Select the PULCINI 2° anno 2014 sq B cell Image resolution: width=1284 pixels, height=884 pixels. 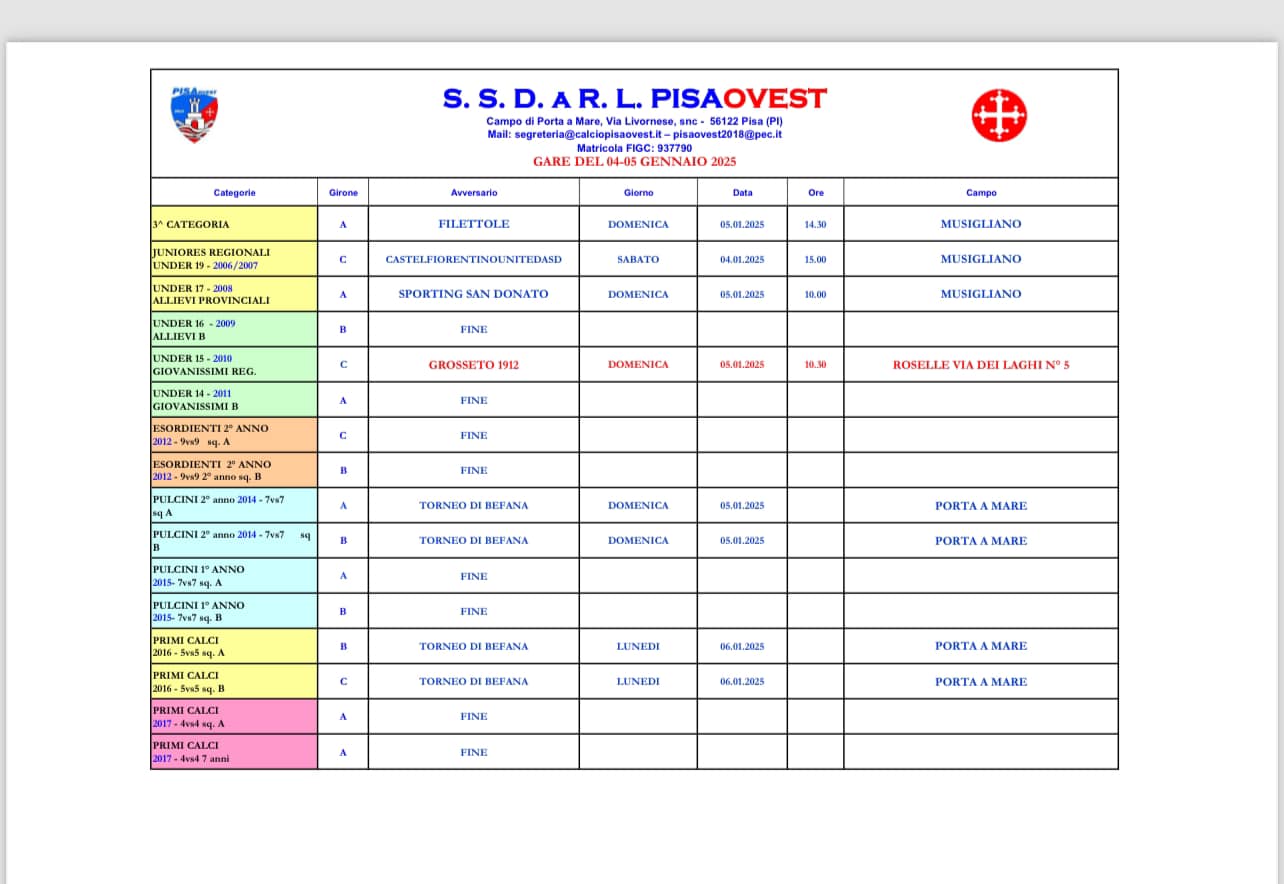click(234, 540)
